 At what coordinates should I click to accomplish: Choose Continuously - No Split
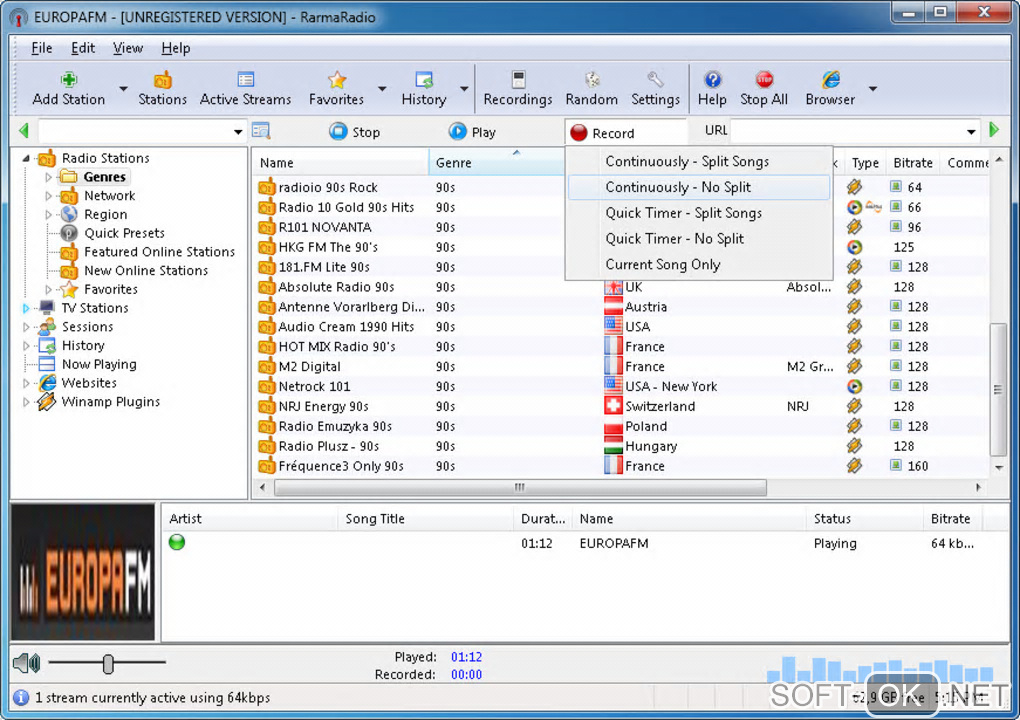point(699,187)
